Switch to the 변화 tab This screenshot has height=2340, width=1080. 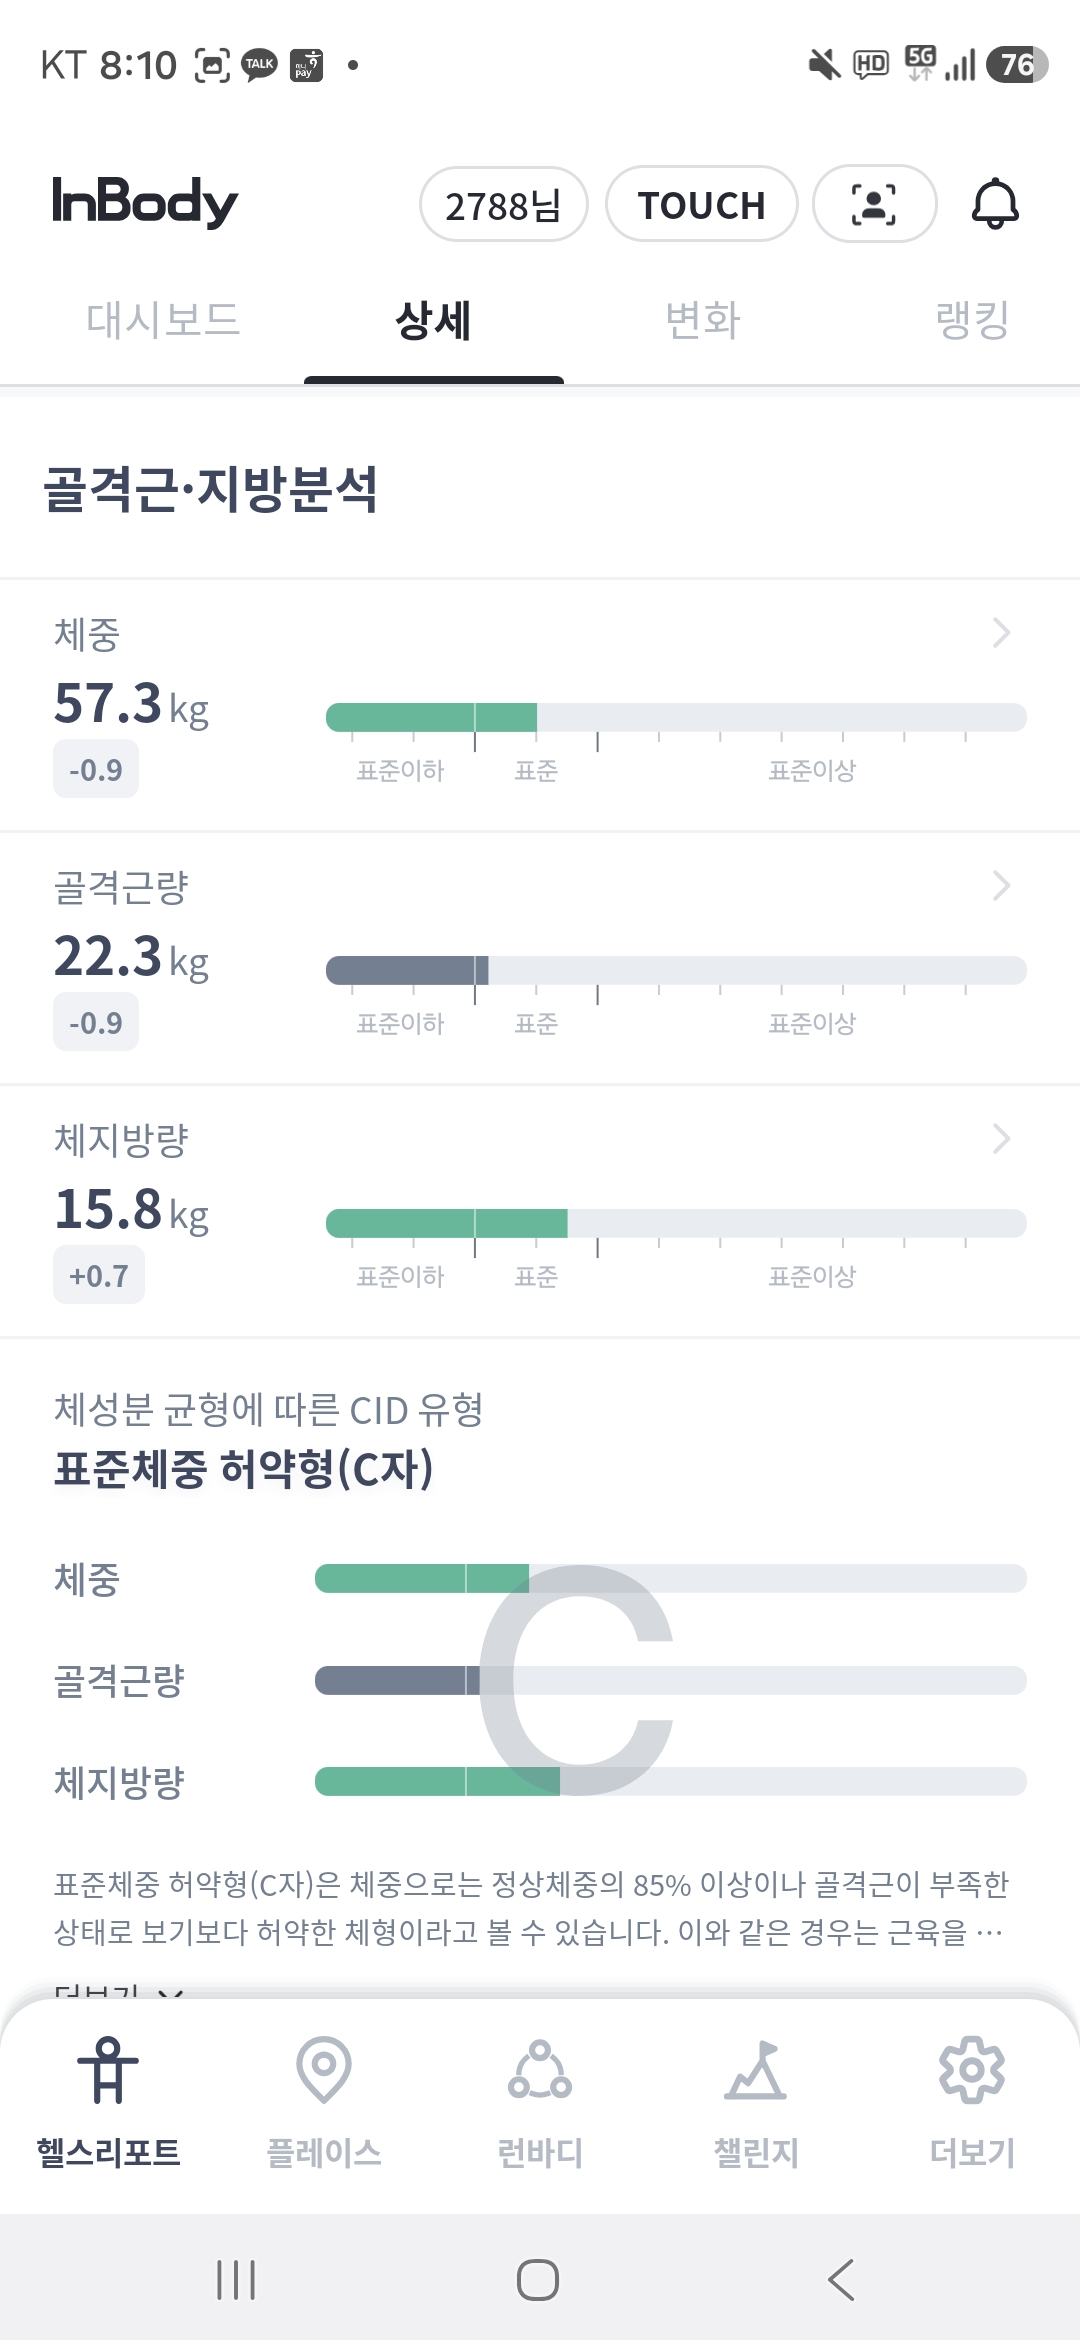pos(703,320)
